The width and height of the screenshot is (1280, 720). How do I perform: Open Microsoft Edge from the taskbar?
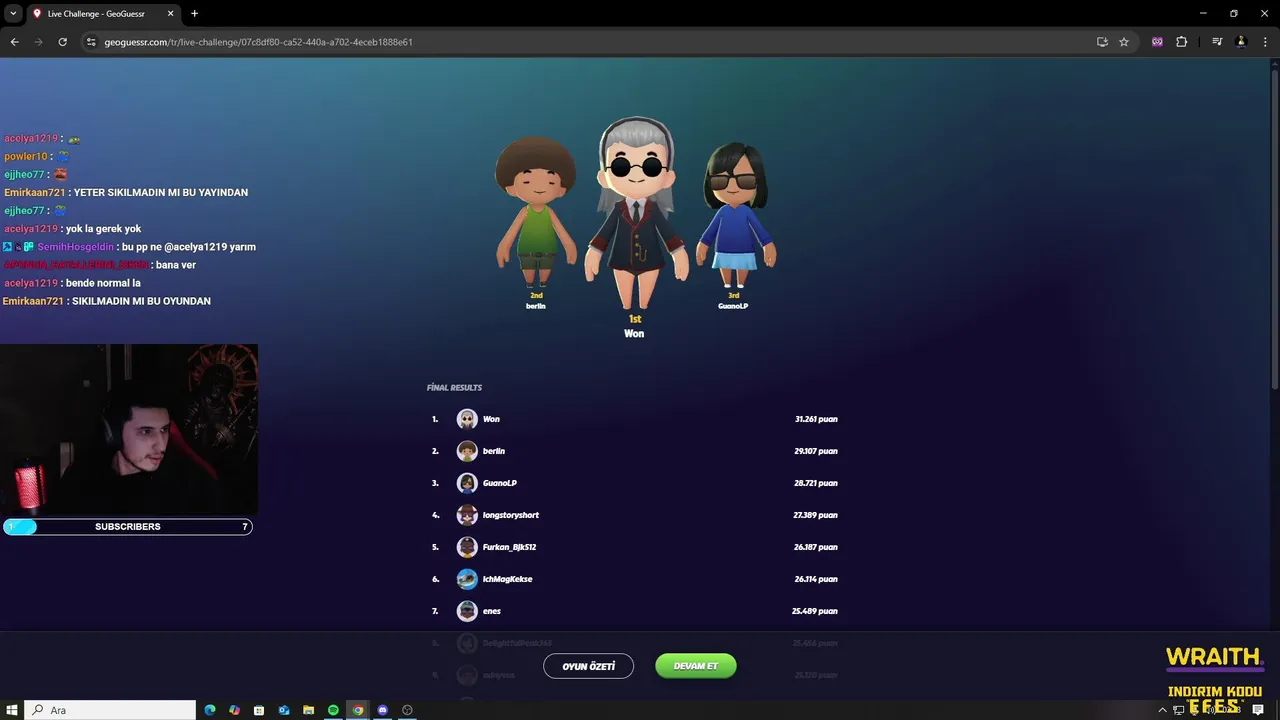point(210,710)
